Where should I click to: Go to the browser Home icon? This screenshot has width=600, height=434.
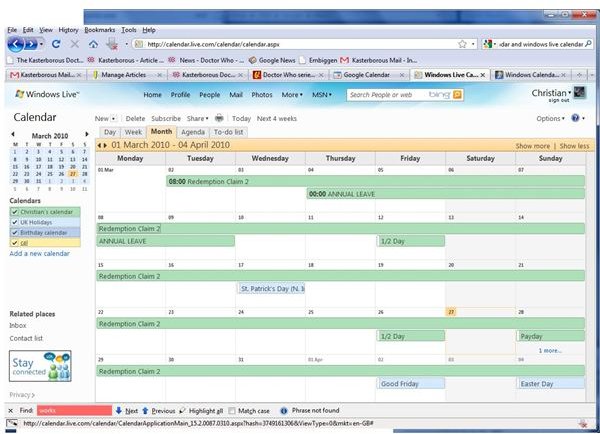tap(93, 44)
